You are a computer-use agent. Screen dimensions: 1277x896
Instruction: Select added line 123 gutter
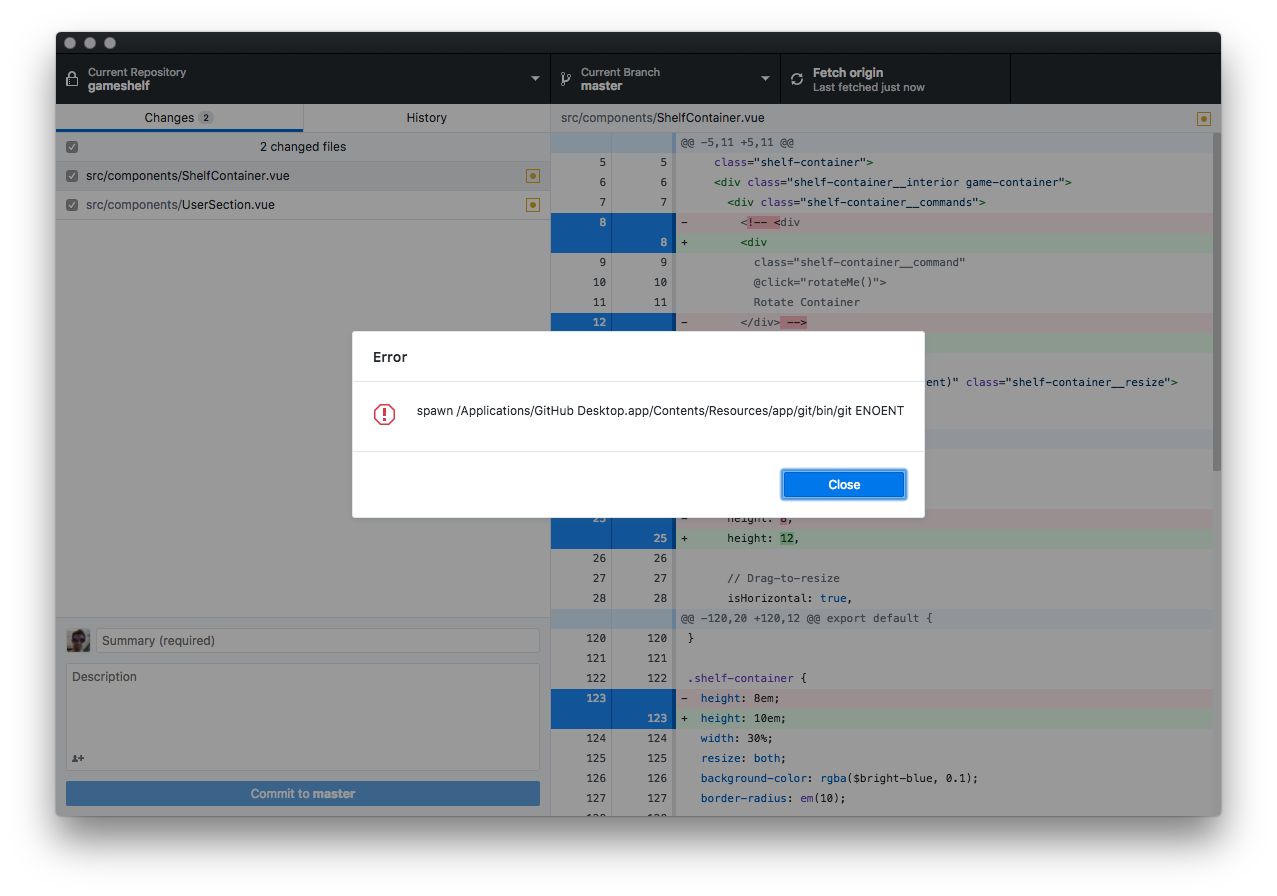click(x=643, y=718)
